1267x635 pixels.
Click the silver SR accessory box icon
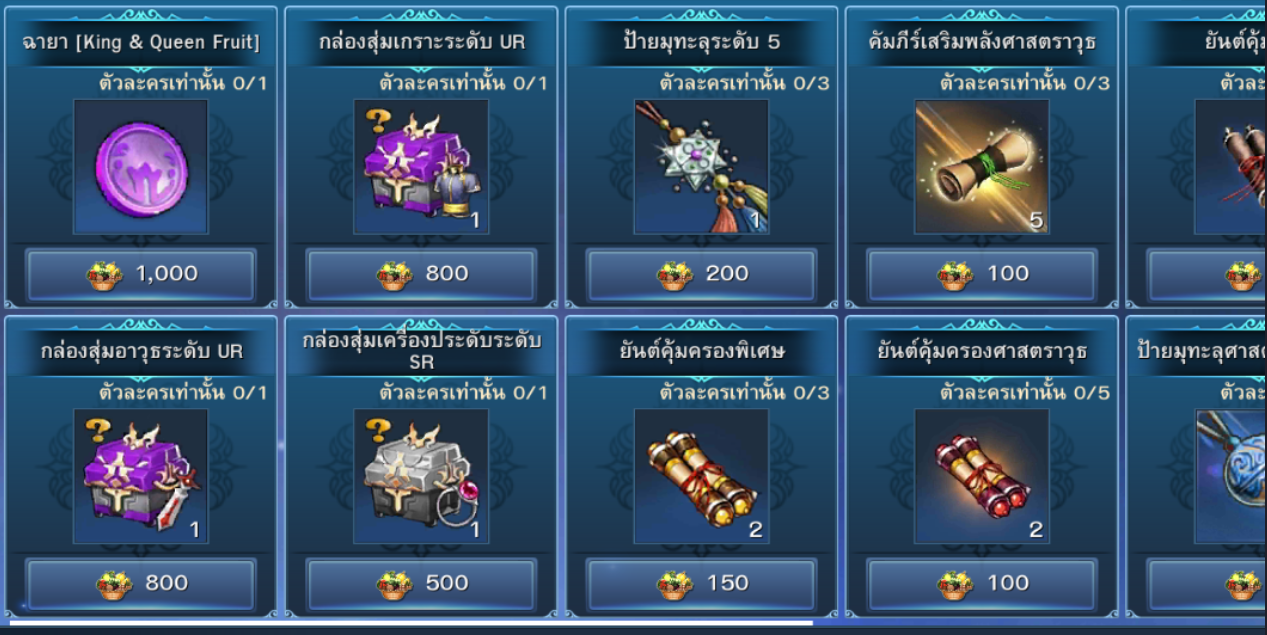421,476
